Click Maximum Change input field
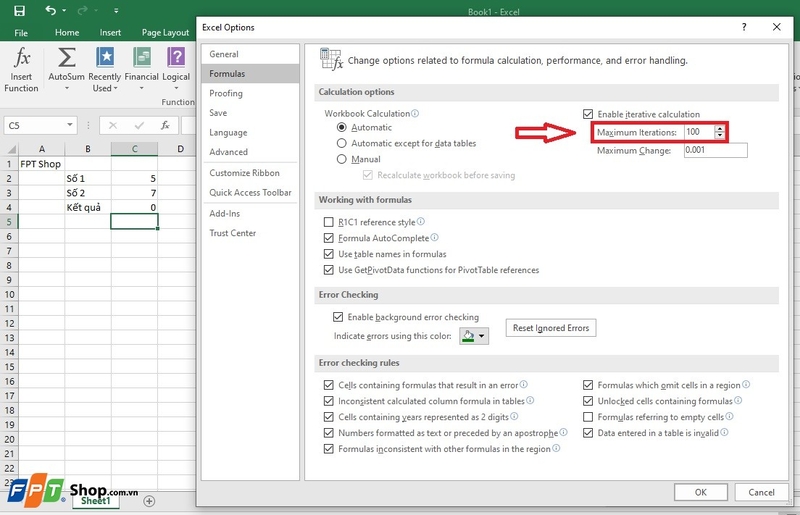The width and height of the screenshot is (800, 515). 715,150
